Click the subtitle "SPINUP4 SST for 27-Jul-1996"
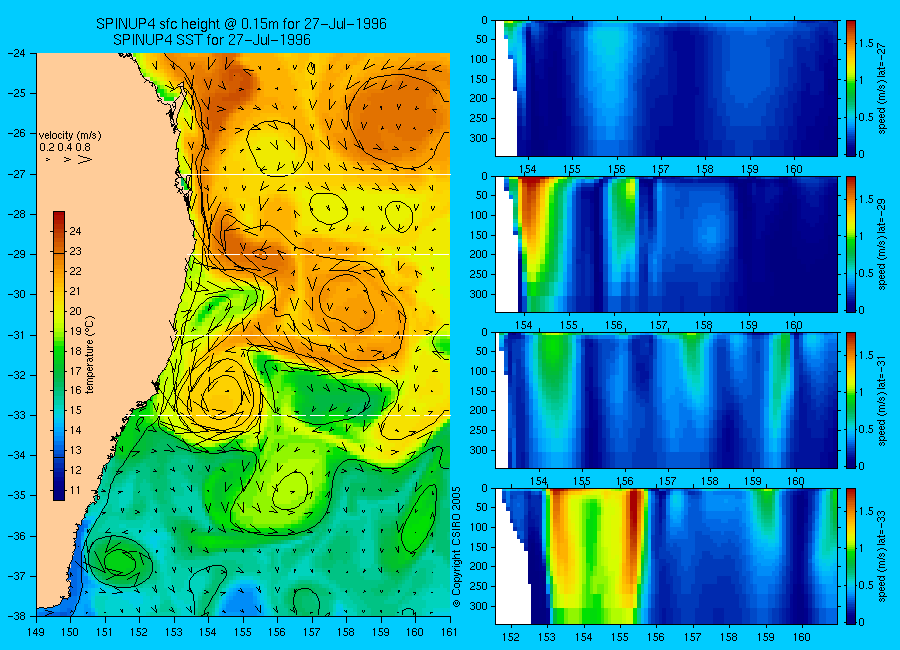 point(212,40)
